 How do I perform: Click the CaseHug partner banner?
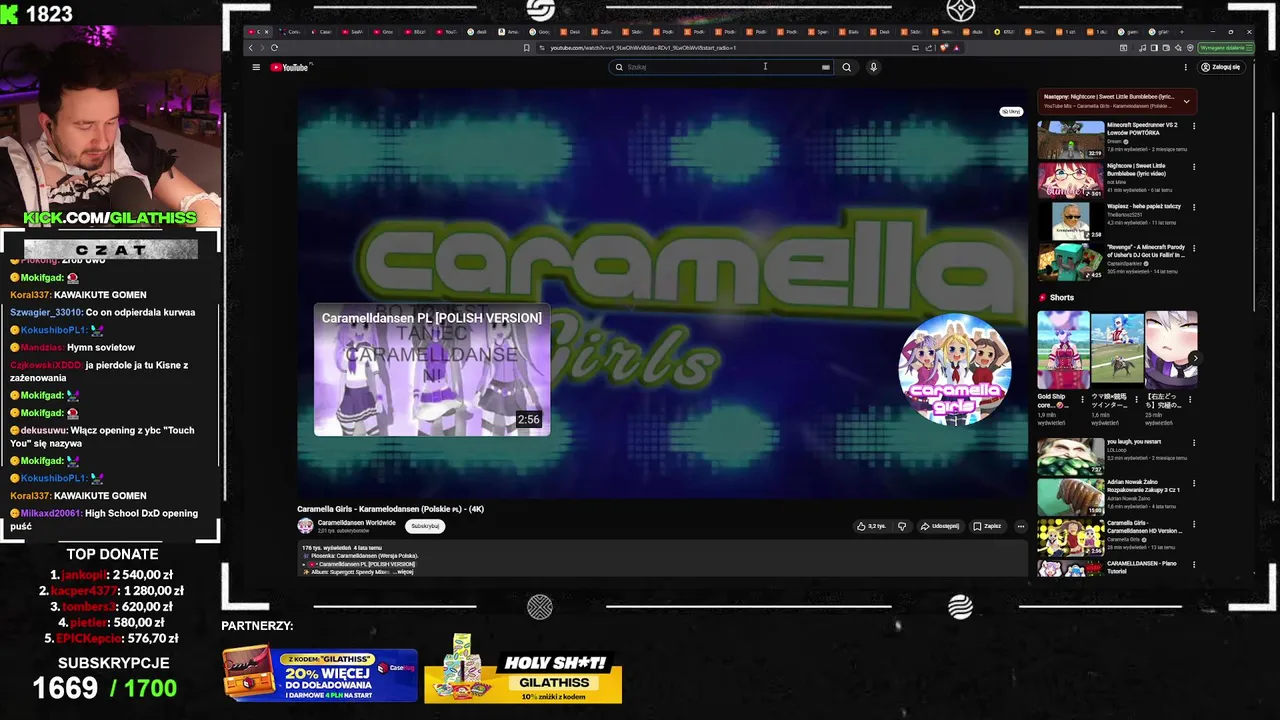tap(320, 674)
